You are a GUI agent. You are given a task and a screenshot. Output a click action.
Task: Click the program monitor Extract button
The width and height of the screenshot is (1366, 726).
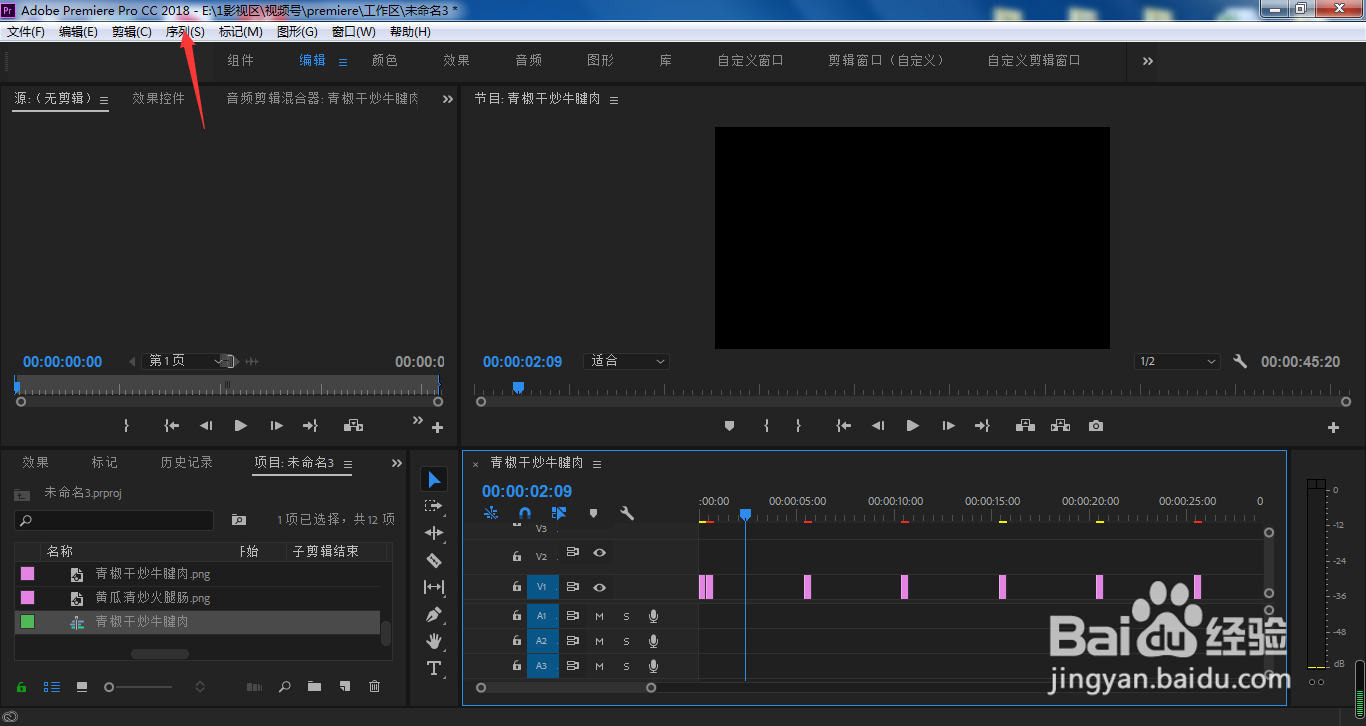(x=1060, y=426)
